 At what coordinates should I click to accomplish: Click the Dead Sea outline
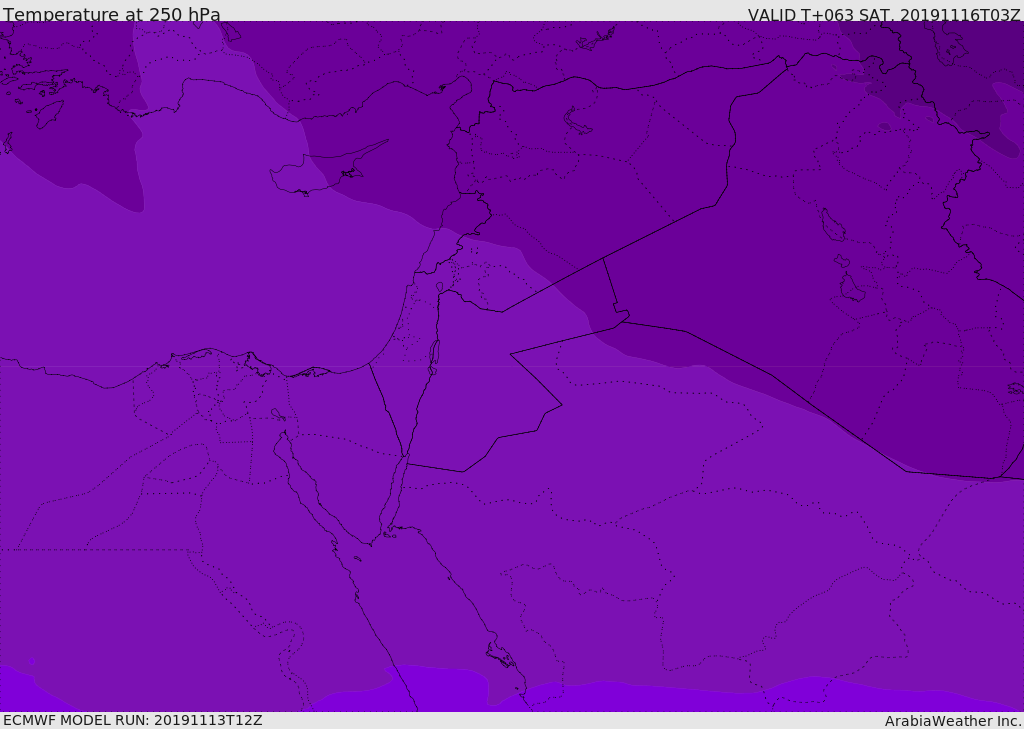click(x=434, y=354)
